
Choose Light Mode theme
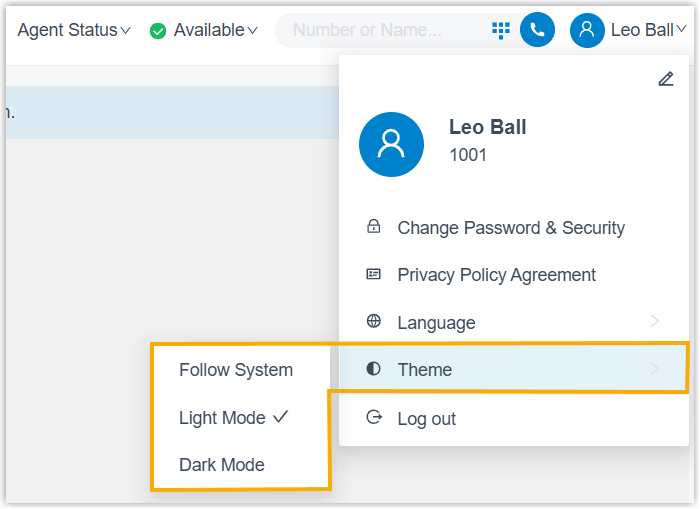(223, 418)
